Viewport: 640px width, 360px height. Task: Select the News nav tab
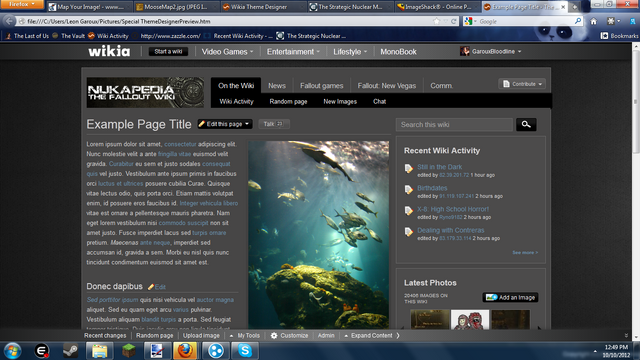click(277, 86)
